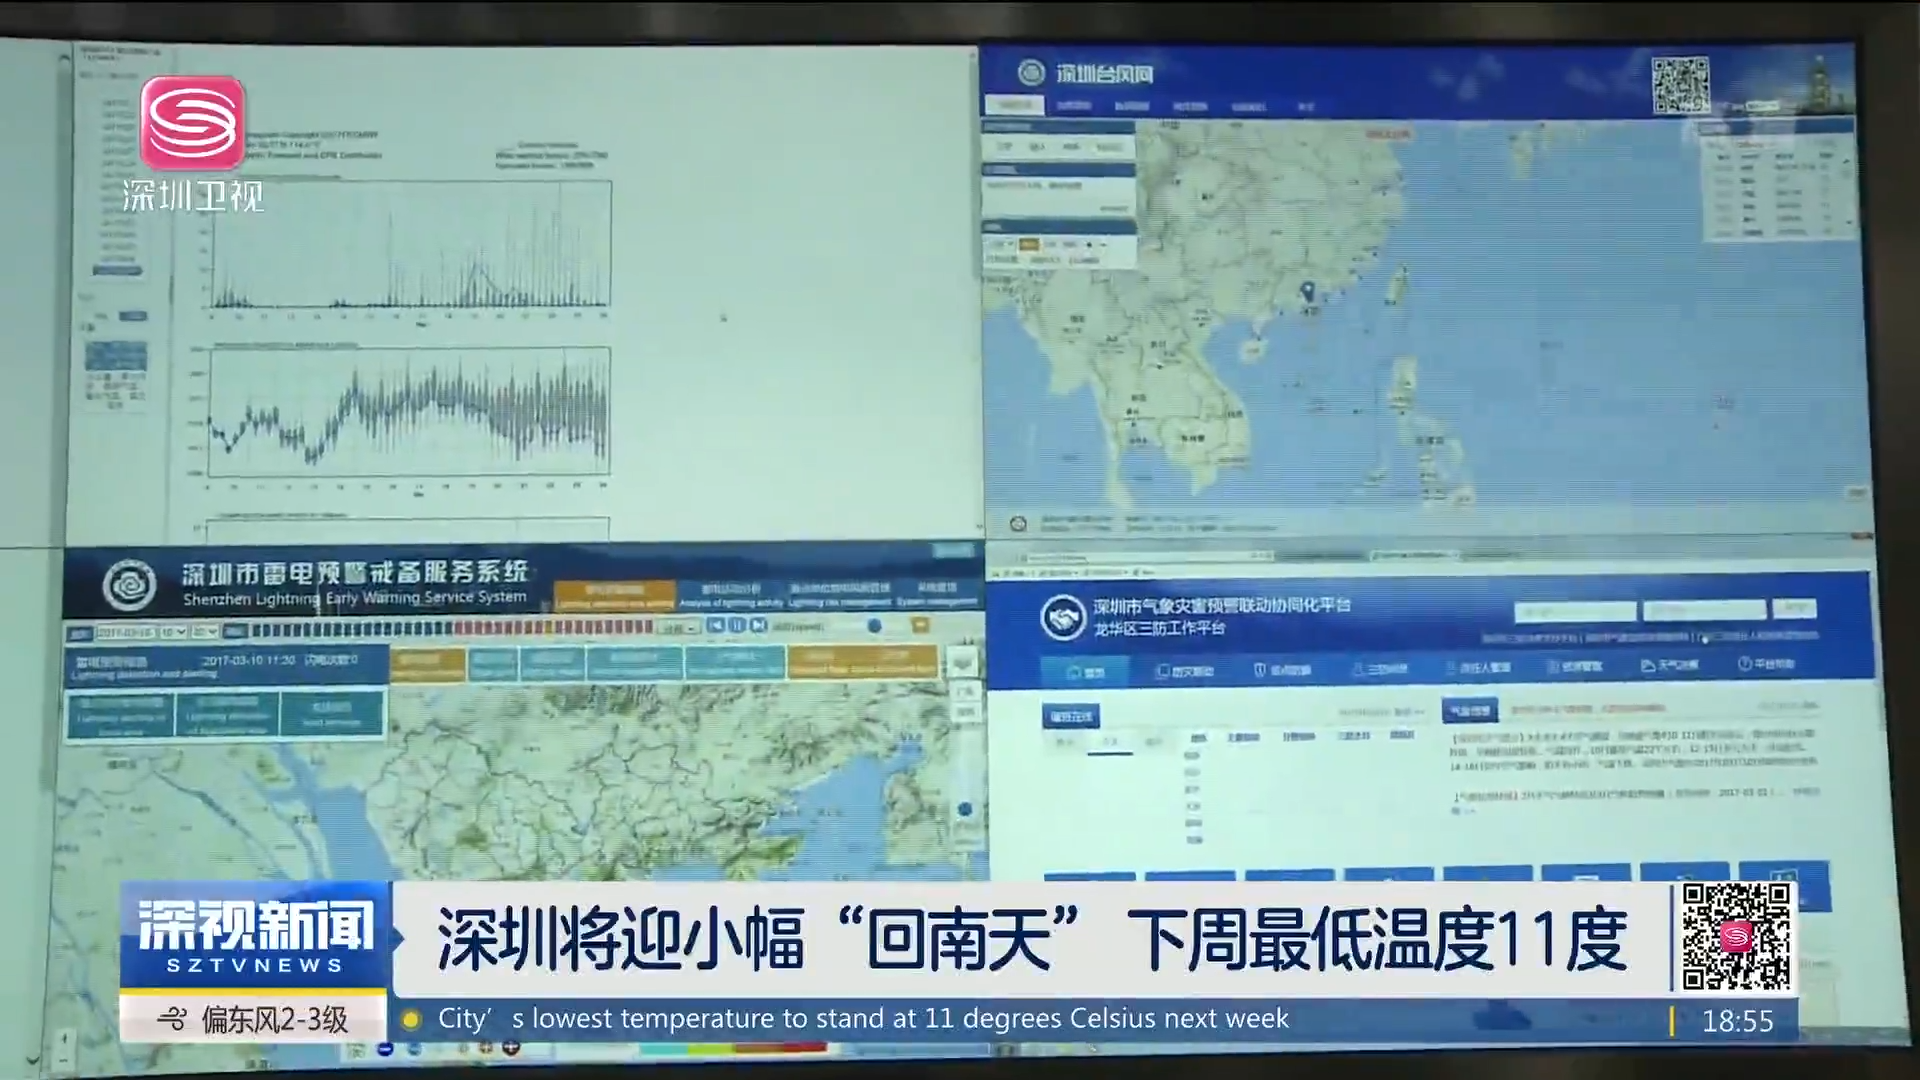Select the underlined middle sub-tab on platform
The image size is (1920, 1080).
[x=1110, y=743]
